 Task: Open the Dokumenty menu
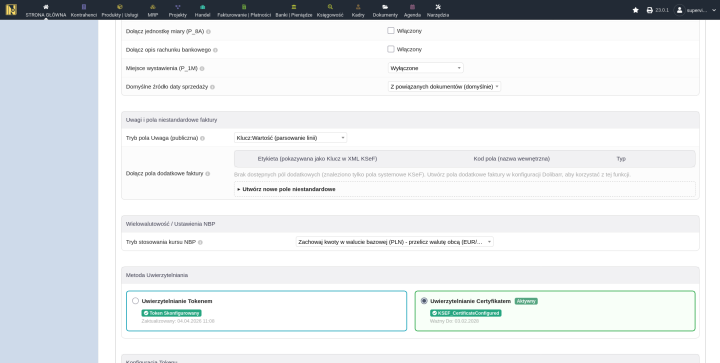coord(385,11)
